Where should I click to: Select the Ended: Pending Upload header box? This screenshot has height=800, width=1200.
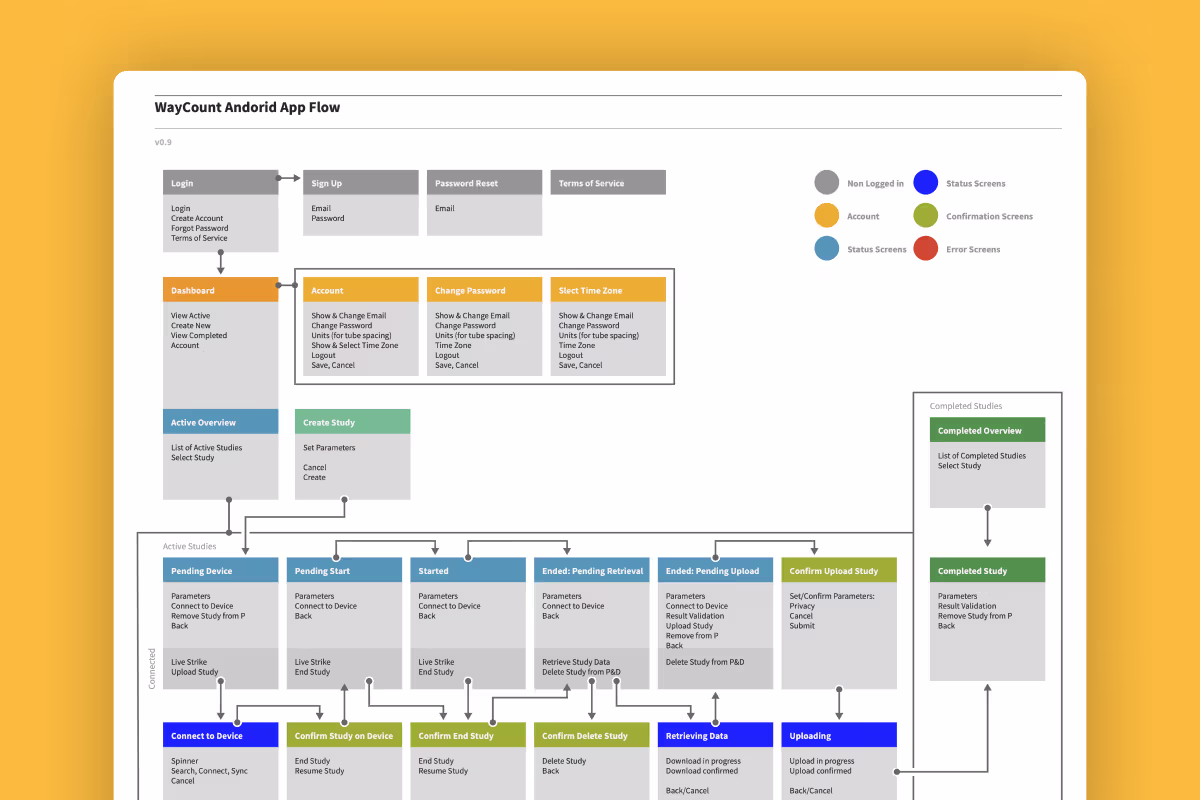click(x=716, y=570)
